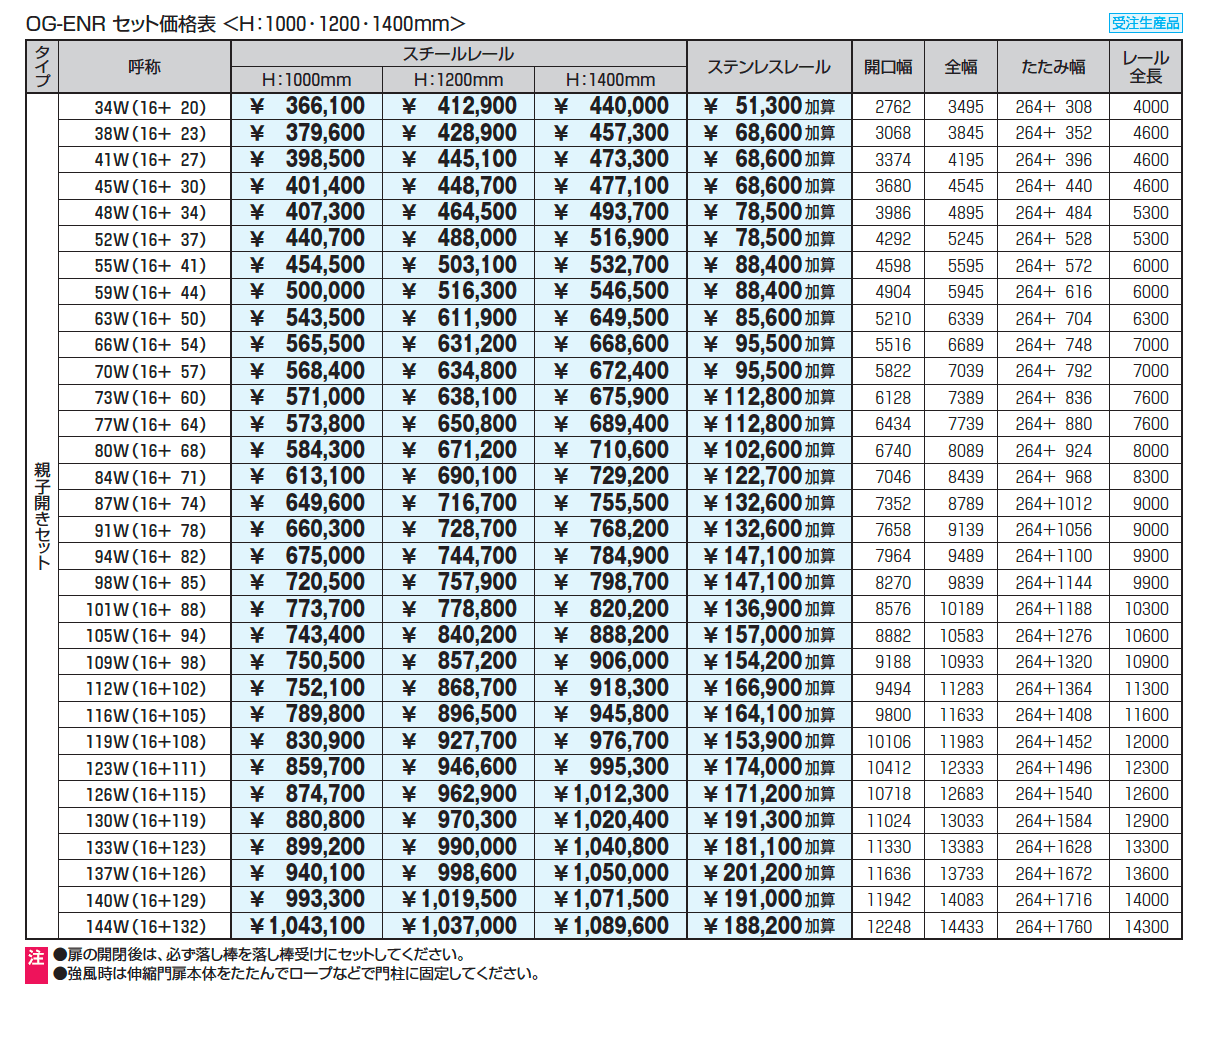Click the ¥51,300 加算 stainless rail cell
1208x1042 pixels.
(x=769, y=106)
